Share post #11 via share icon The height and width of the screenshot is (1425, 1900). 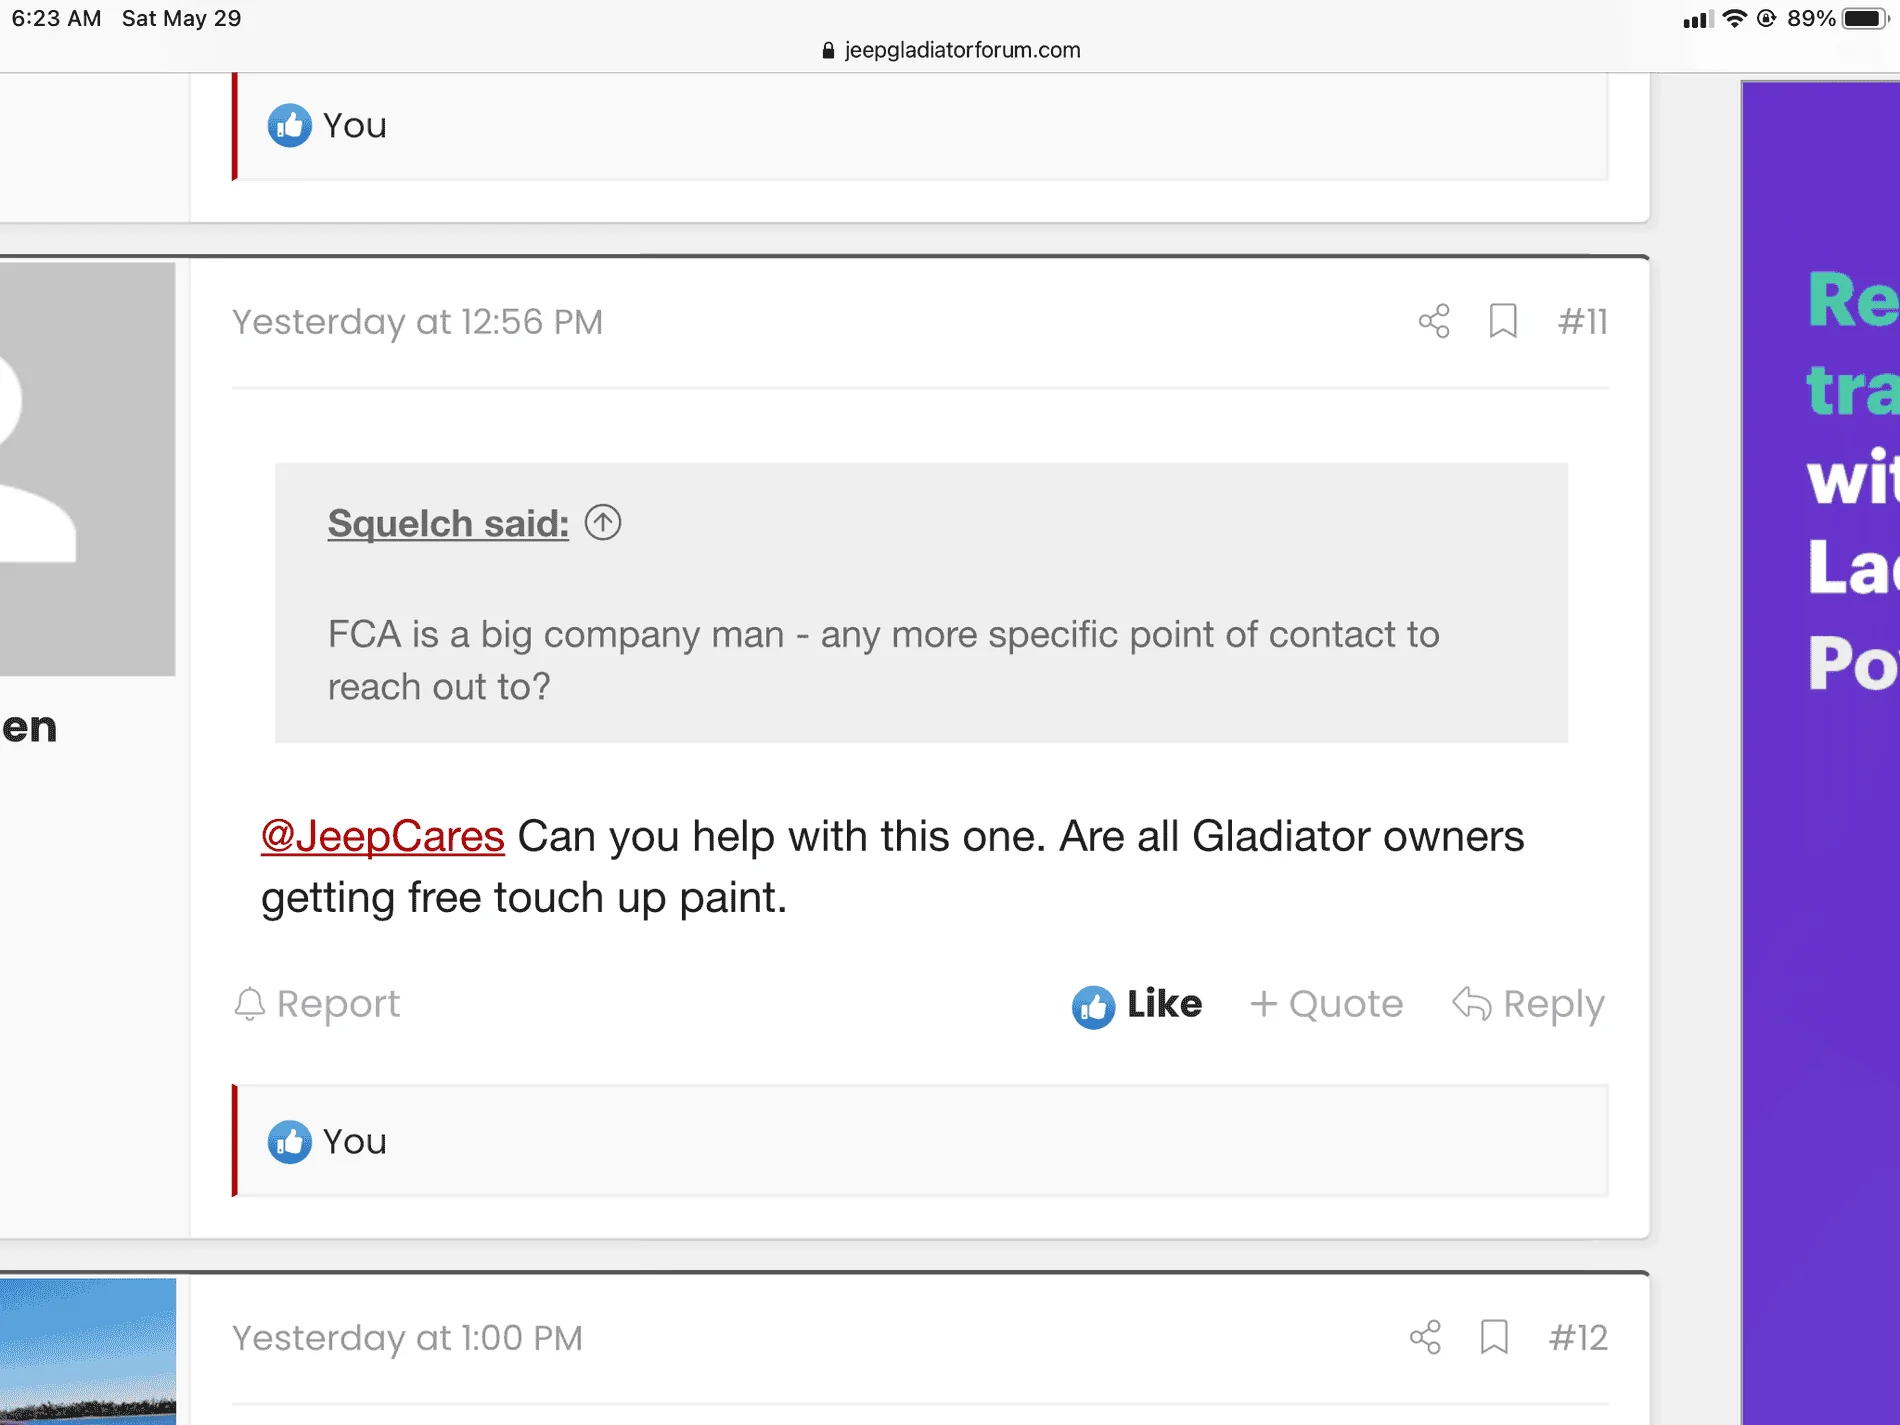tap(1434, 321)
